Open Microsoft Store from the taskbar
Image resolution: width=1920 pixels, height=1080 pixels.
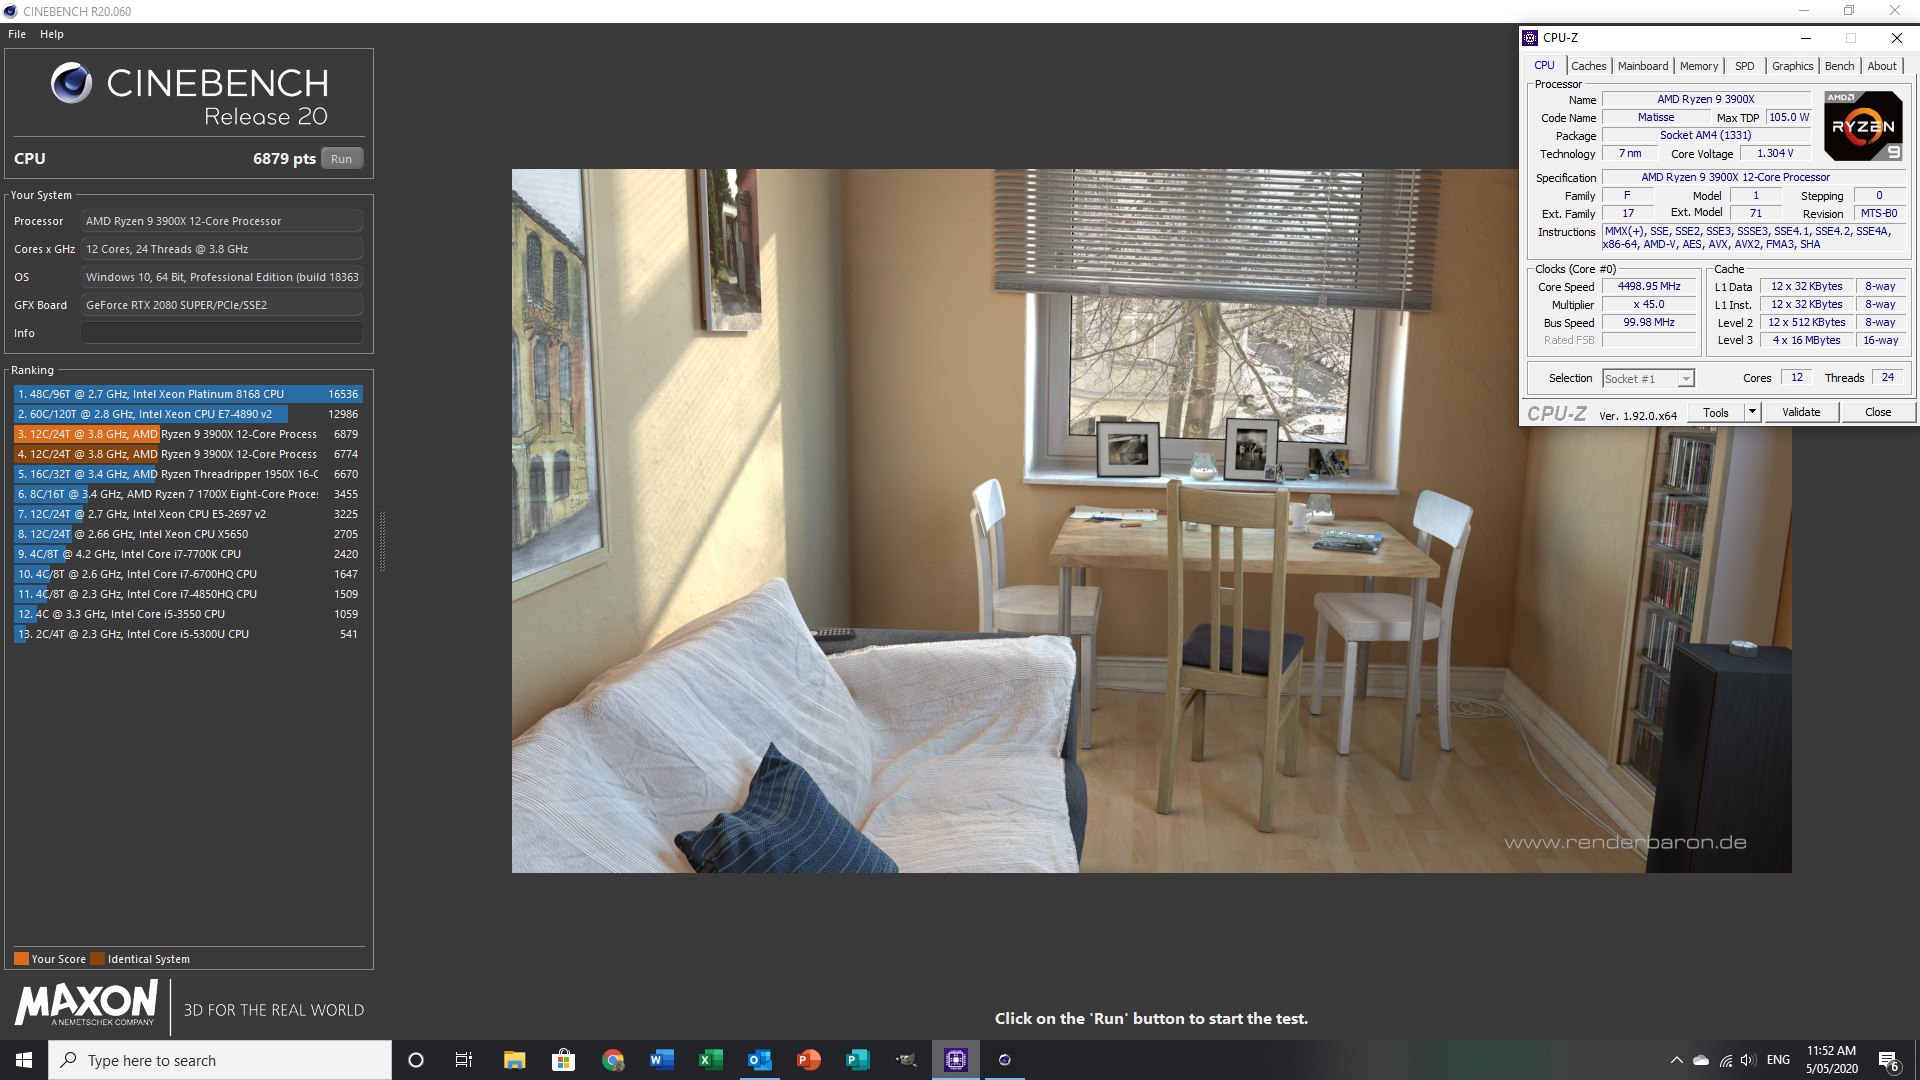(x=564, y=1060)
